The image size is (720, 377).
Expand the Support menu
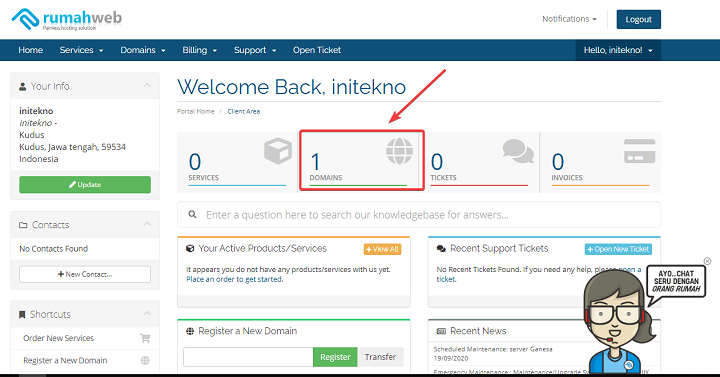pos(255,50)
